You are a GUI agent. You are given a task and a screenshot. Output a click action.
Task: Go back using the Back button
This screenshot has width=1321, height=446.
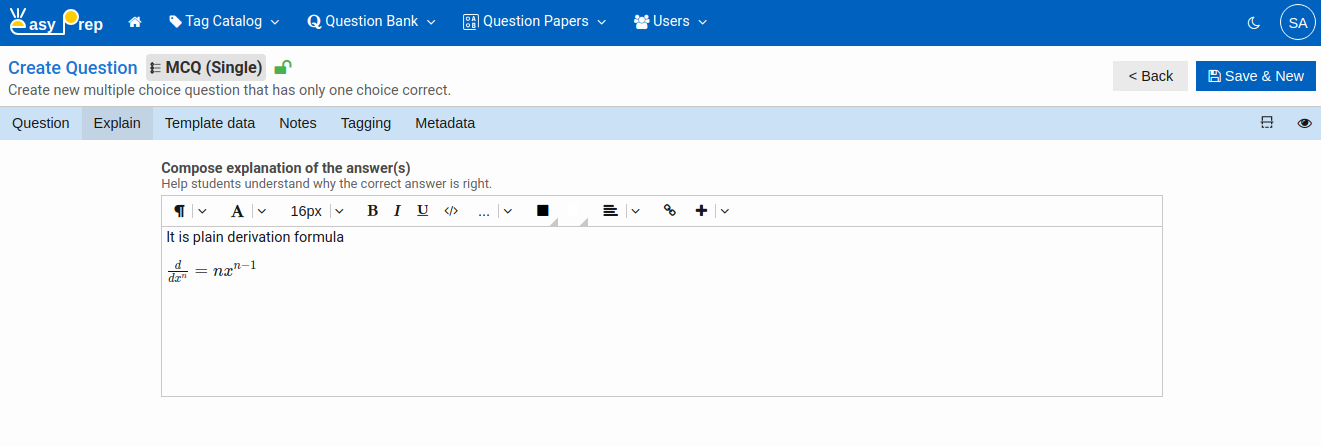point(1150,76)
